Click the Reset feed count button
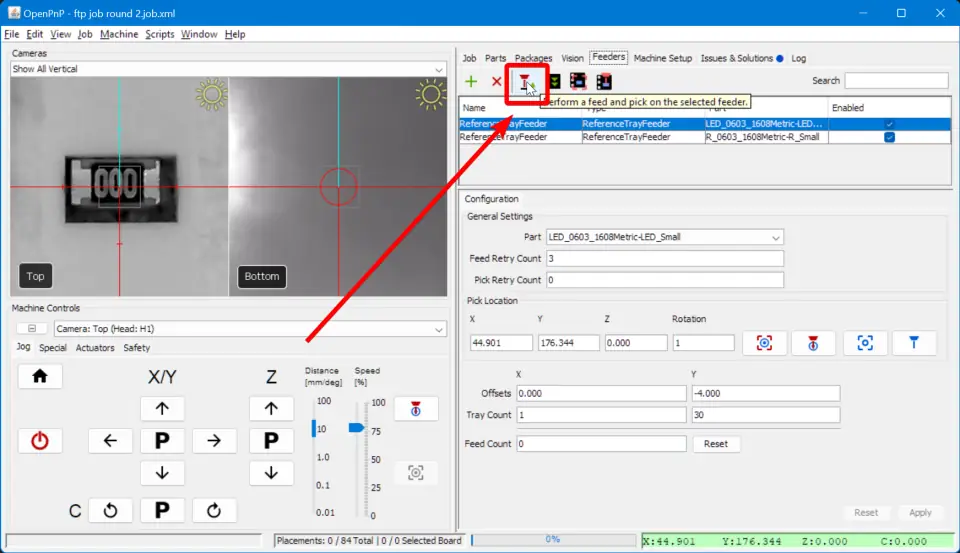This screenshot has height=553, width=960. click(715, 444)
